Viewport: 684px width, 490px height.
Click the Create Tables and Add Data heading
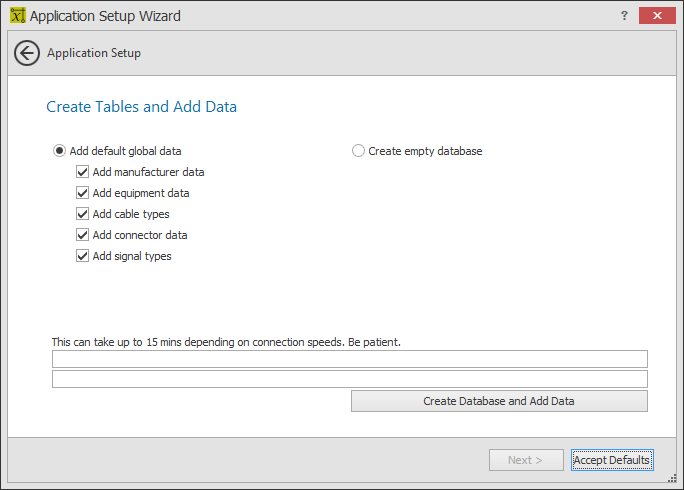coord(141,106)
